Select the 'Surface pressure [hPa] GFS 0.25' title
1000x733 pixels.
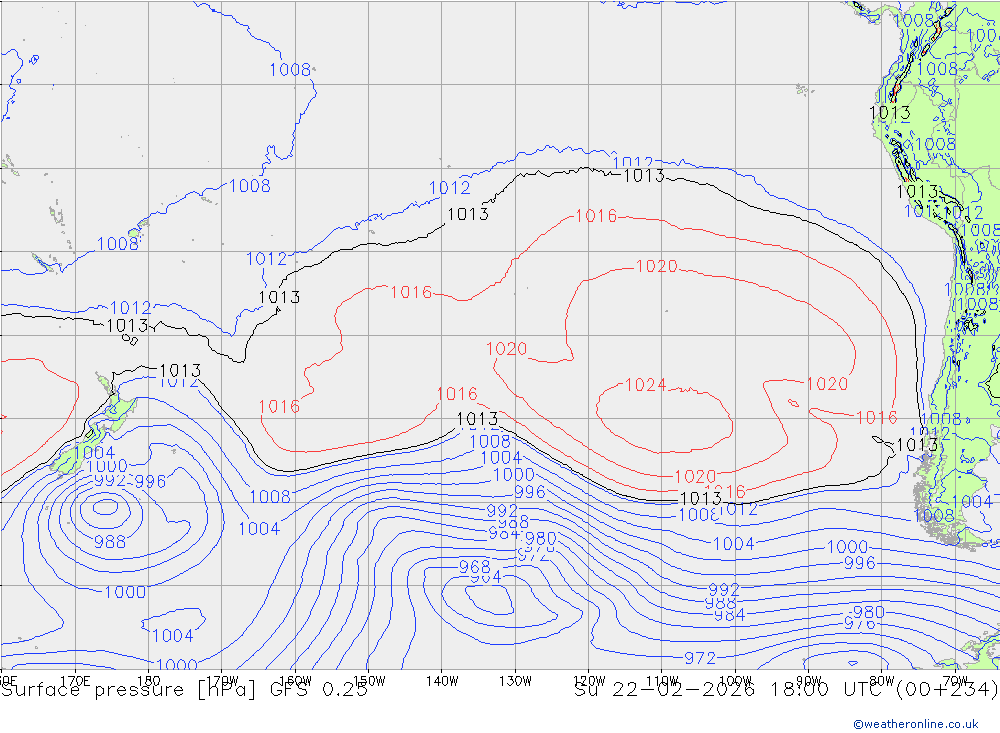184,690
